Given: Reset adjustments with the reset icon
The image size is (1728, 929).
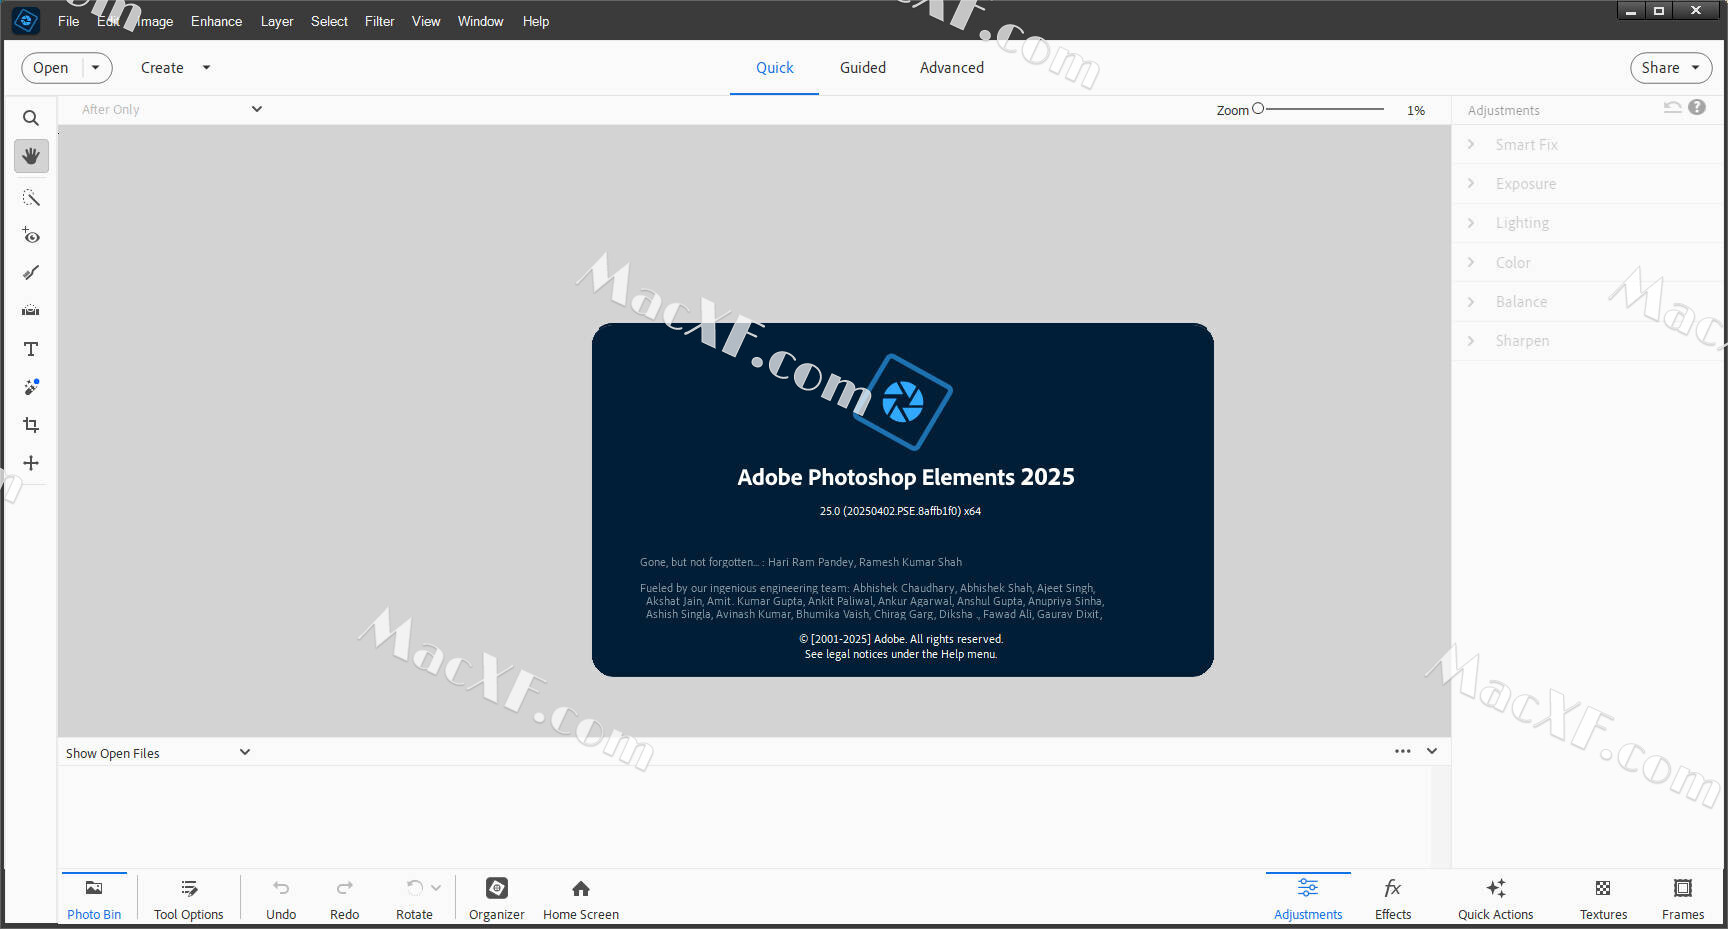Looking at the screenshot, I should point(1672,107).
